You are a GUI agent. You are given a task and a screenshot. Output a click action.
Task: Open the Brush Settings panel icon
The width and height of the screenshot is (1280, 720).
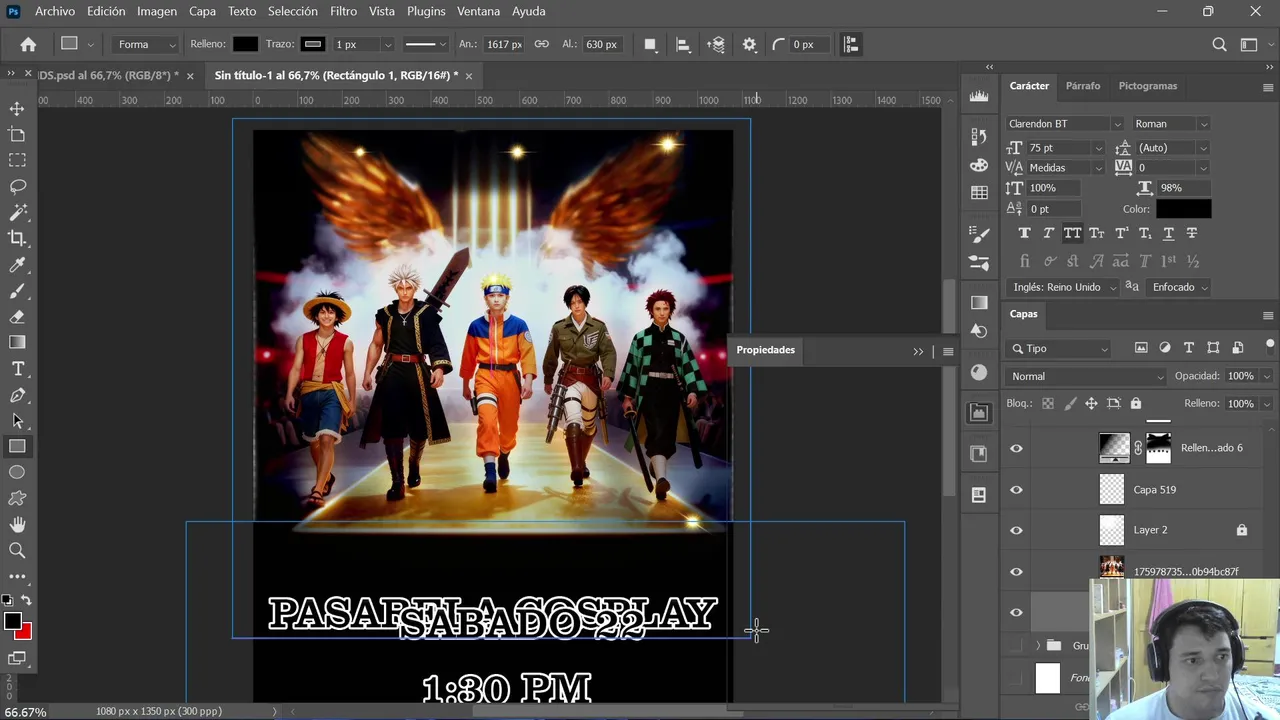coord(979,233)
